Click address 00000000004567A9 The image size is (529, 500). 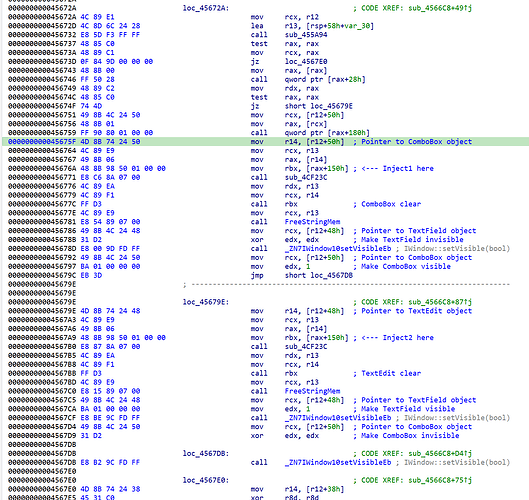tap(42, 338)
